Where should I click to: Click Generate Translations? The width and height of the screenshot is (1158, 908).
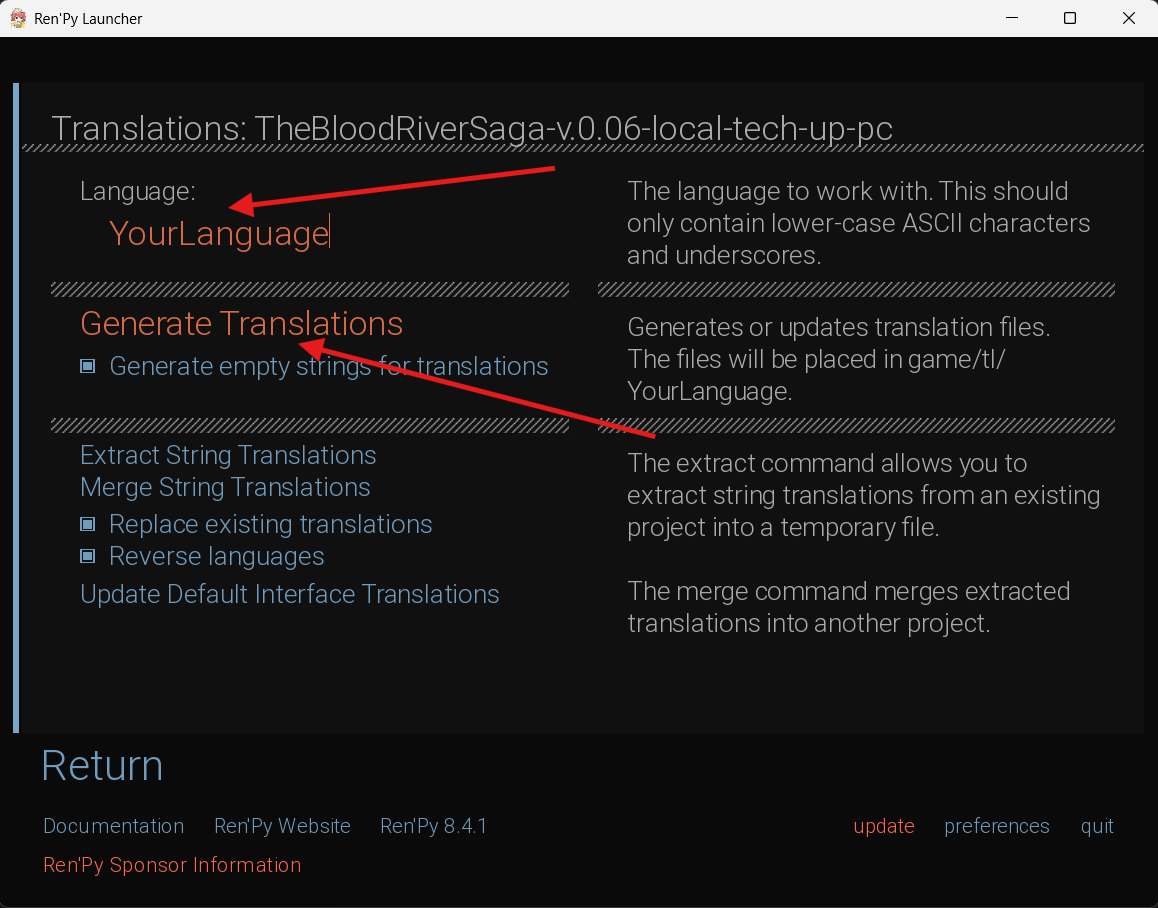click(x=241, y=324)
